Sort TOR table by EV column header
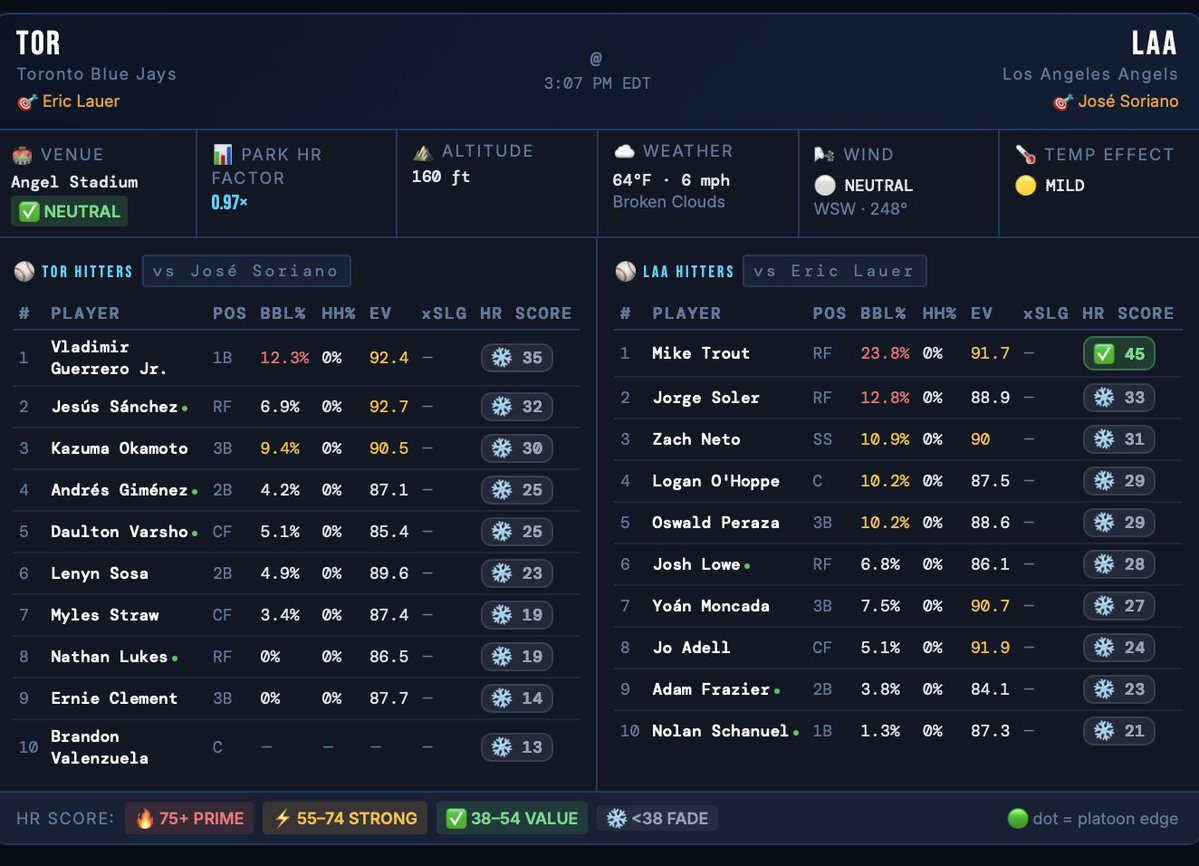Screen dimensions: 1199x866 pos(380,313)
